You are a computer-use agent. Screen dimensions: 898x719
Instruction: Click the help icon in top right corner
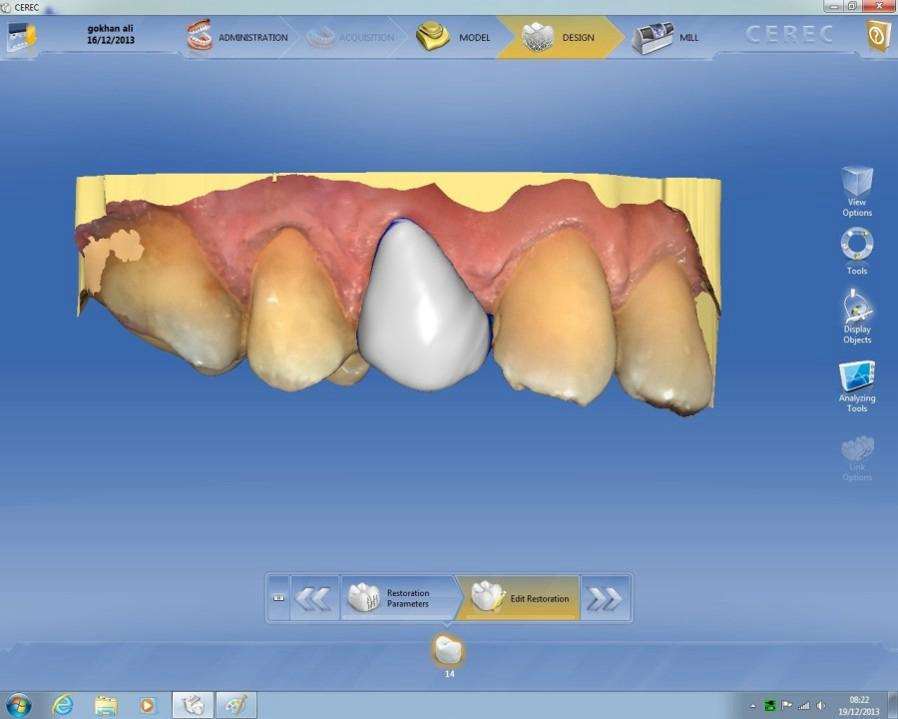pos(877,38)
